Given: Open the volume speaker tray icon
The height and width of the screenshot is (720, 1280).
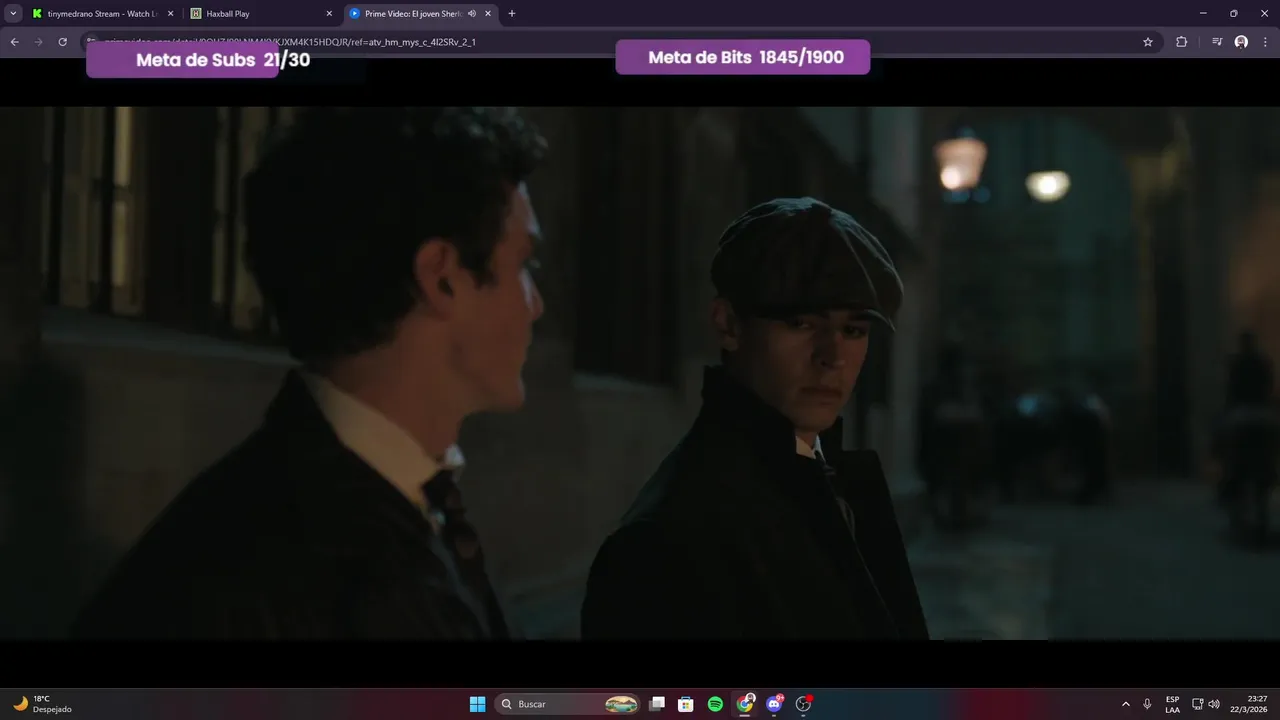Looking at the screenshot, I should pyautogui.click(x=1214, y=704).
